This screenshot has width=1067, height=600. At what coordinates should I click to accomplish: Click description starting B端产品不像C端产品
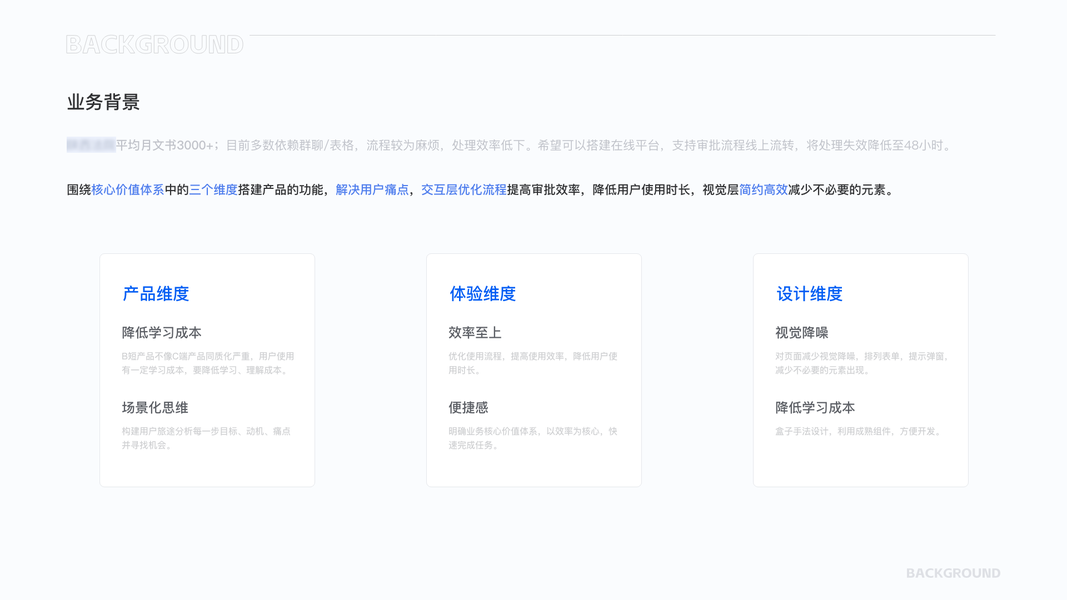[208, 363]
